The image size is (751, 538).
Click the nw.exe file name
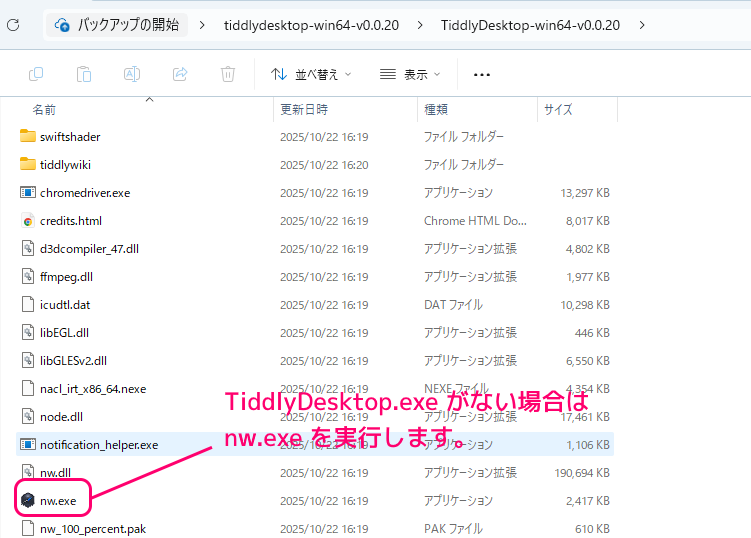click(58, 501)
